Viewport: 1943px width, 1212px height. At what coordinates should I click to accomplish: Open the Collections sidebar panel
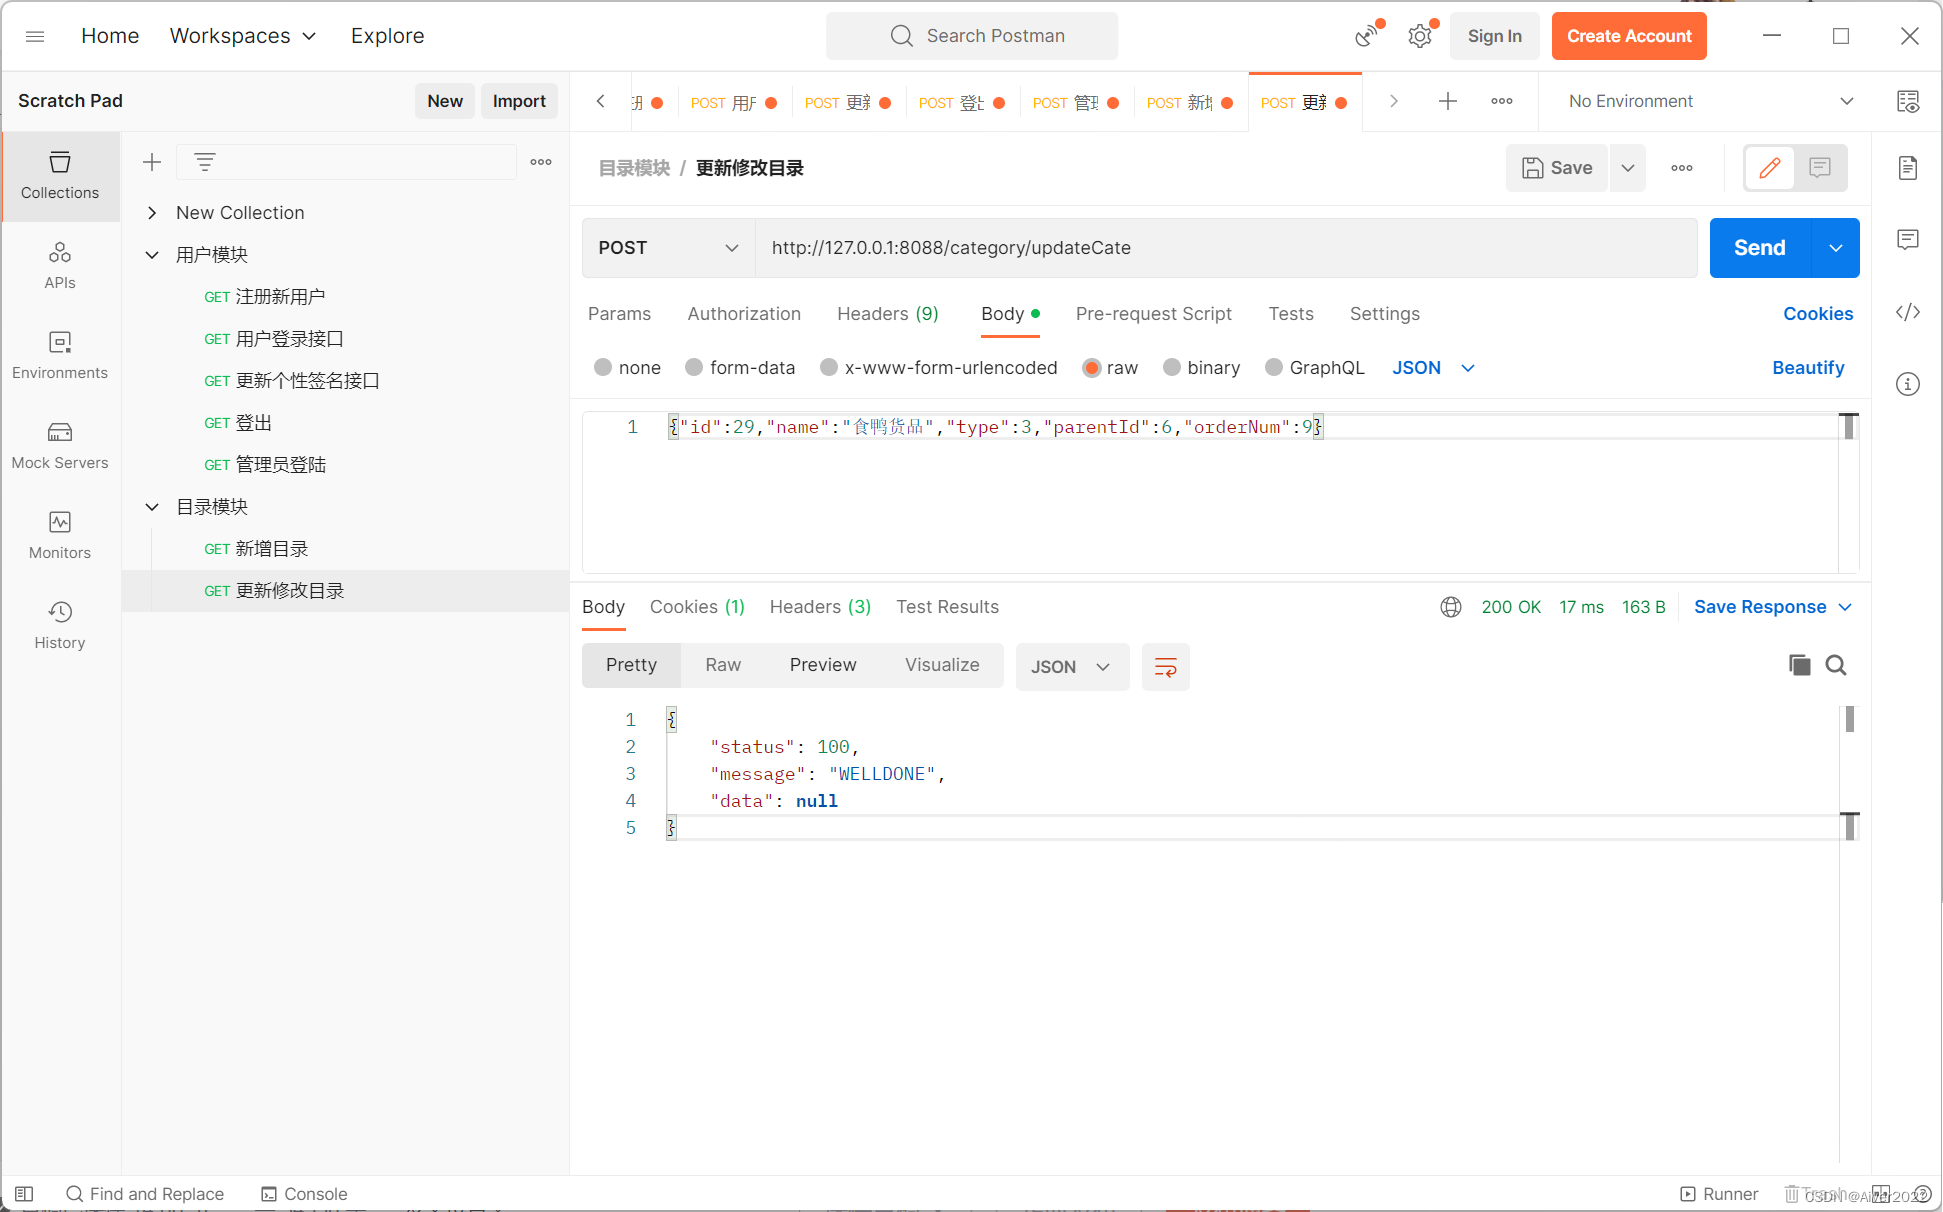click(60, 175)
